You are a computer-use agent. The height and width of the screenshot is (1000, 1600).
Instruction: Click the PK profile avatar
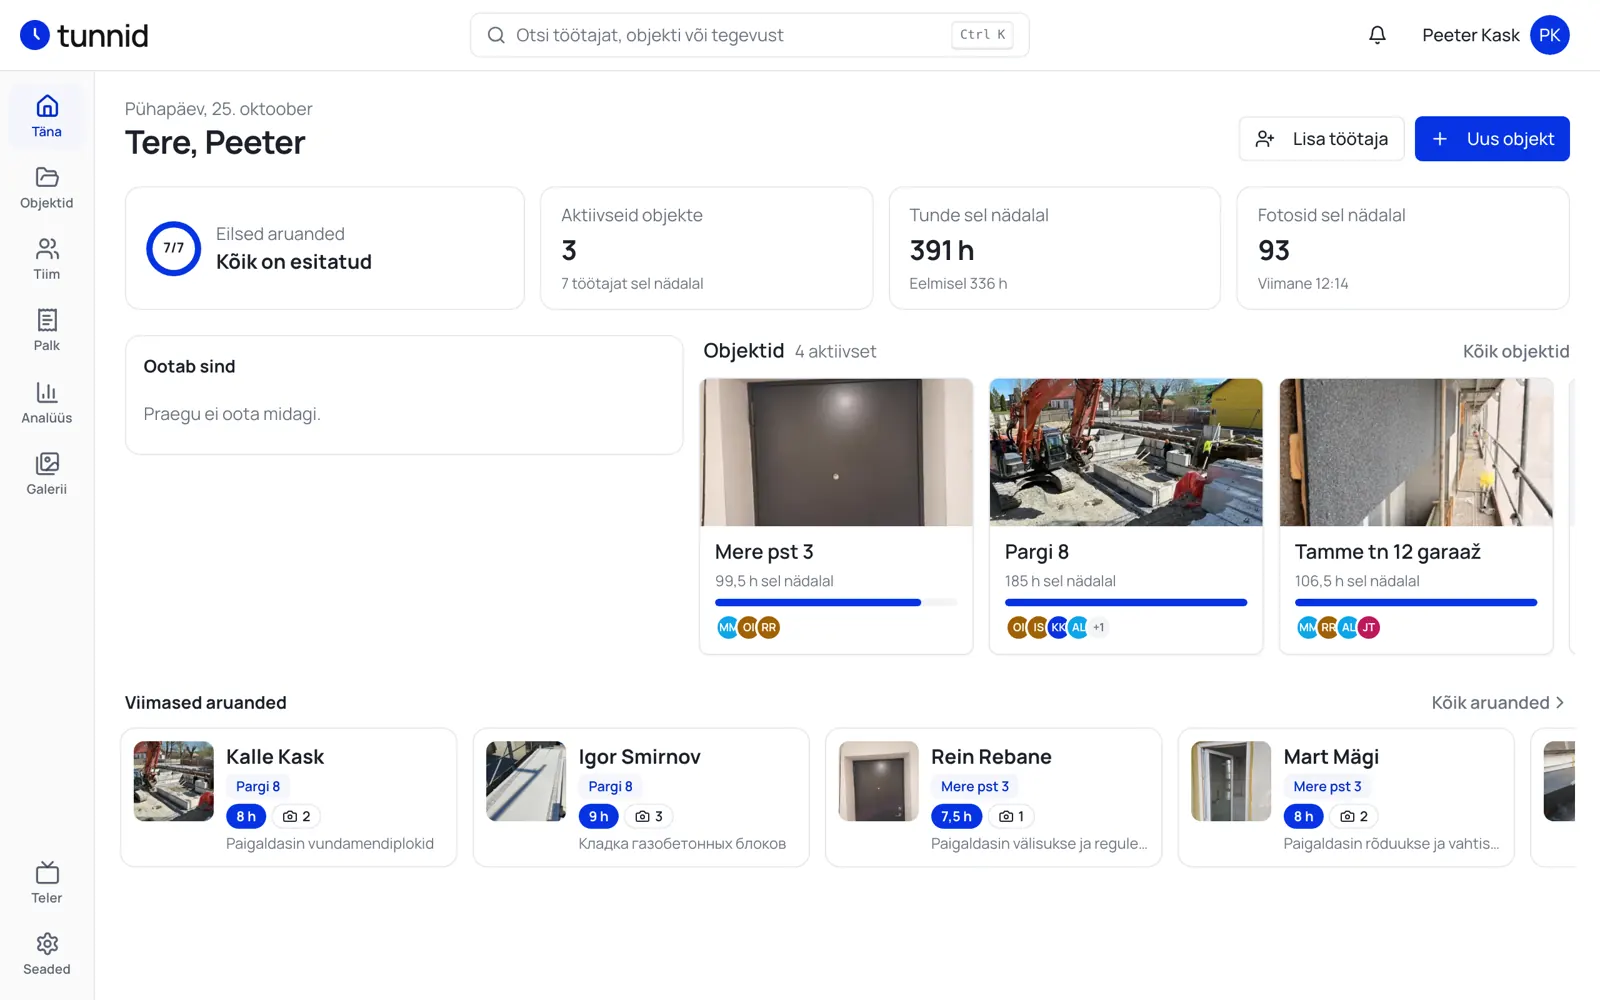tap(1549, 35)
